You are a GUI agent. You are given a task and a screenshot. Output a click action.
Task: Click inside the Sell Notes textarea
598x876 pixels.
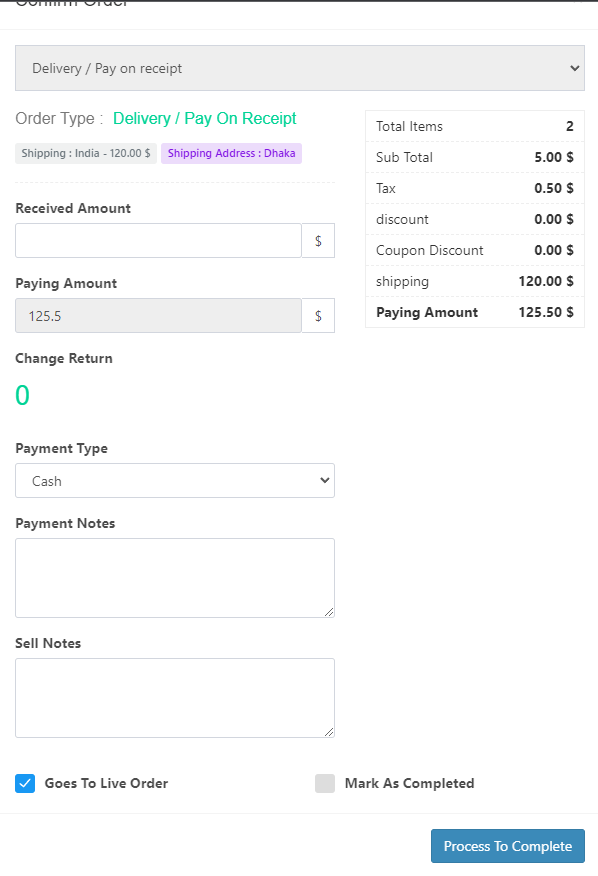coord(174,697)
